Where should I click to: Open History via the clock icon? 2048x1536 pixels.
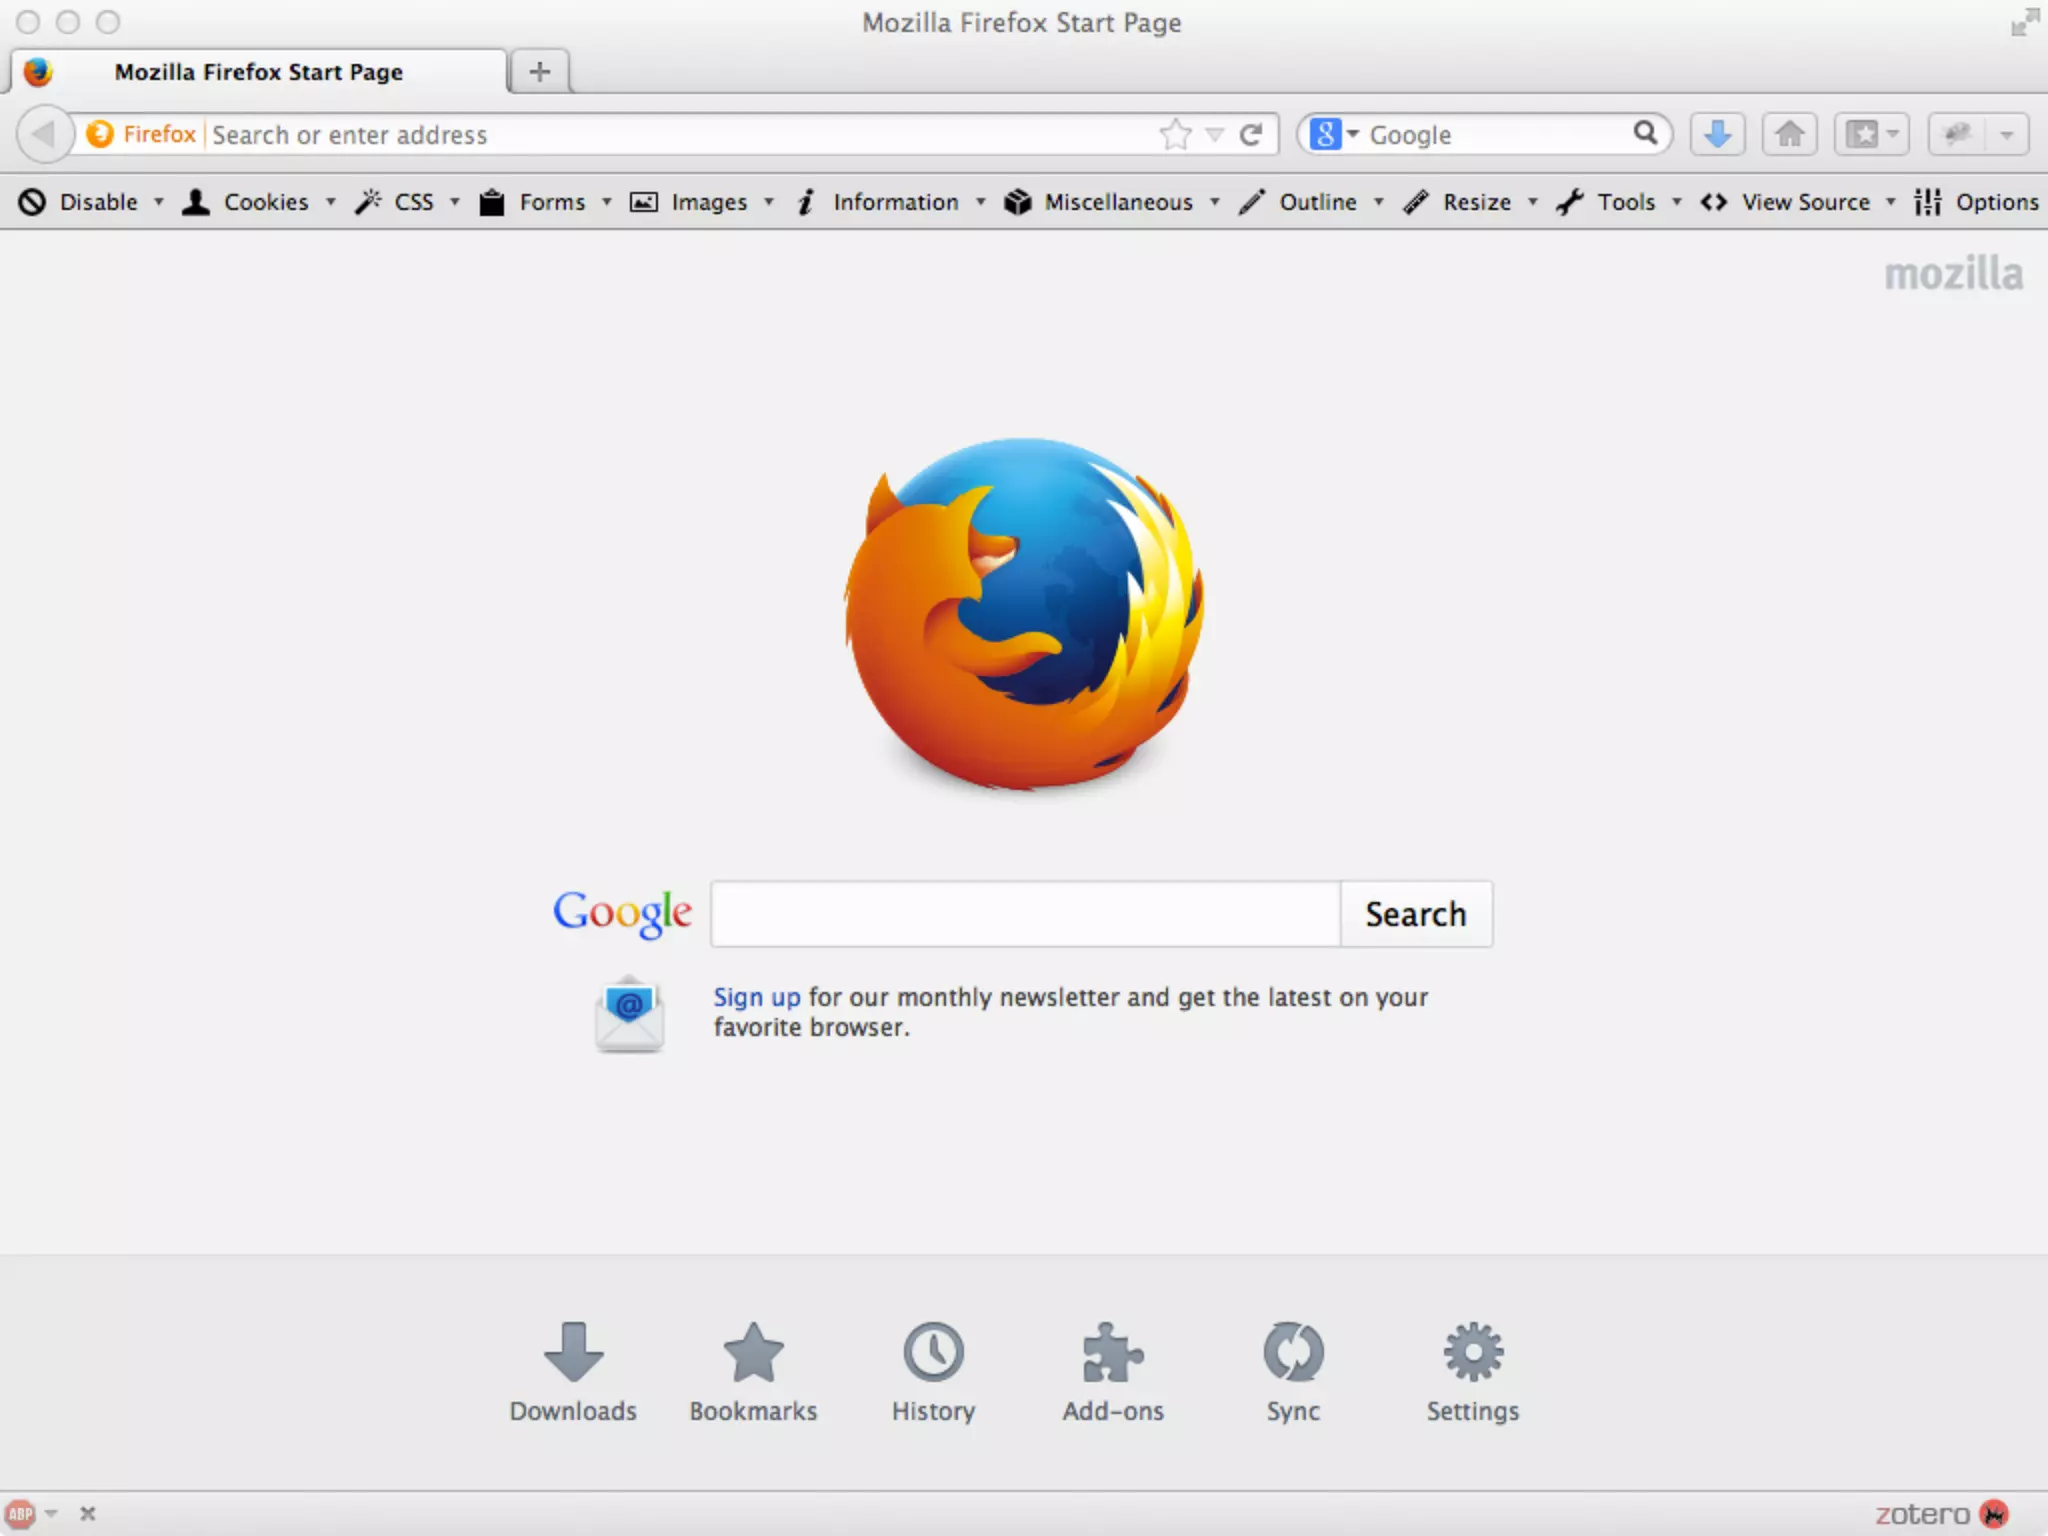(x=933, y=1352)
